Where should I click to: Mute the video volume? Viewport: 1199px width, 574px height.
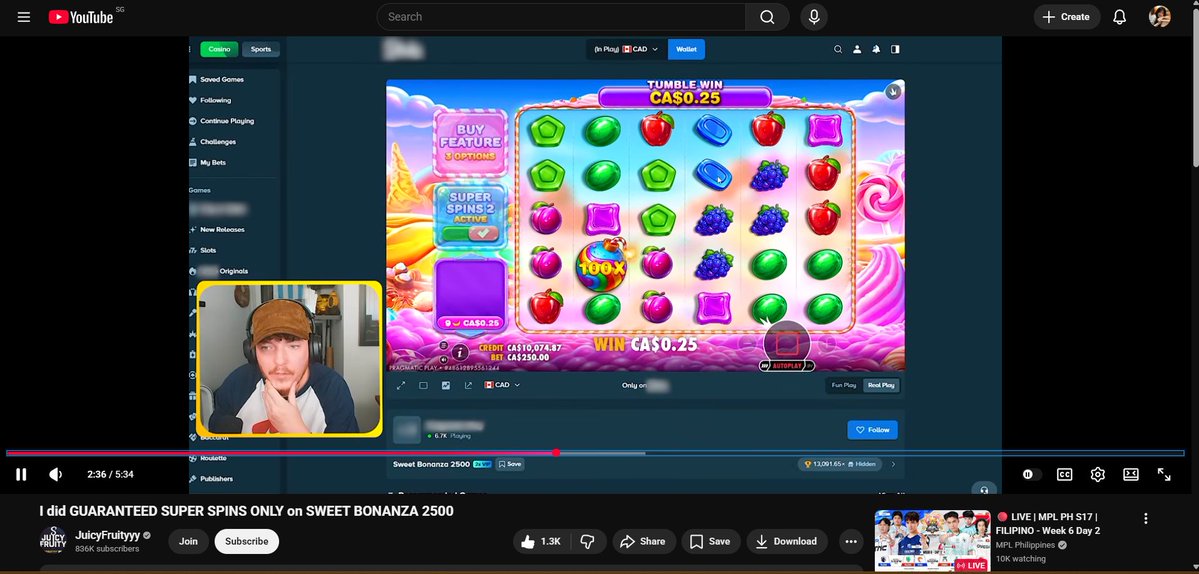pyautogui.click(x=56, y=475)
